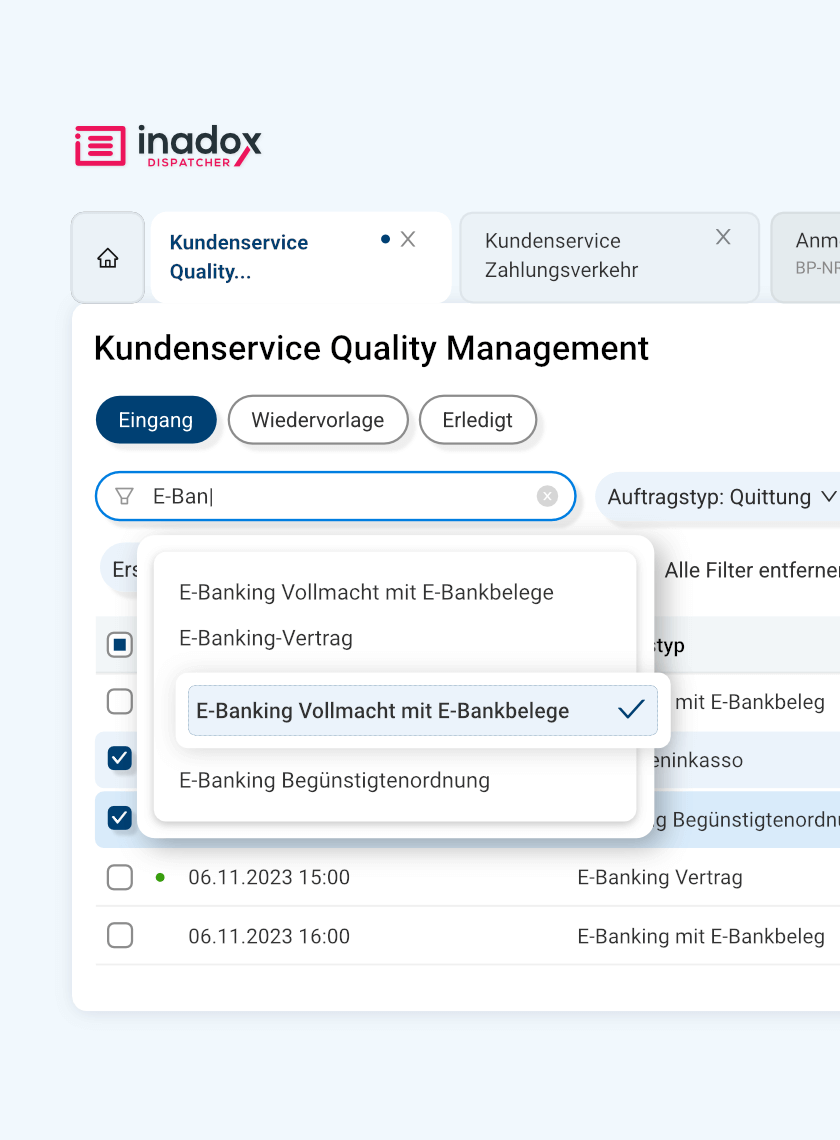Uncheck the checkbox in Begünstigtenordnung row

[119, 817]
